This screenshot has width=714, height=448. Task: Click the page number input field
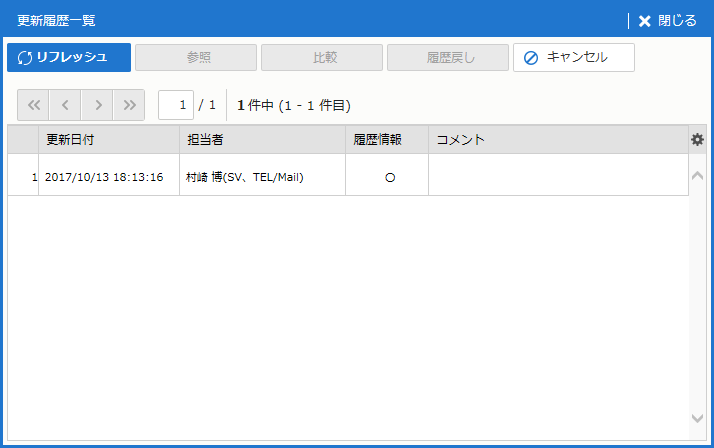(x=176, y=104)
